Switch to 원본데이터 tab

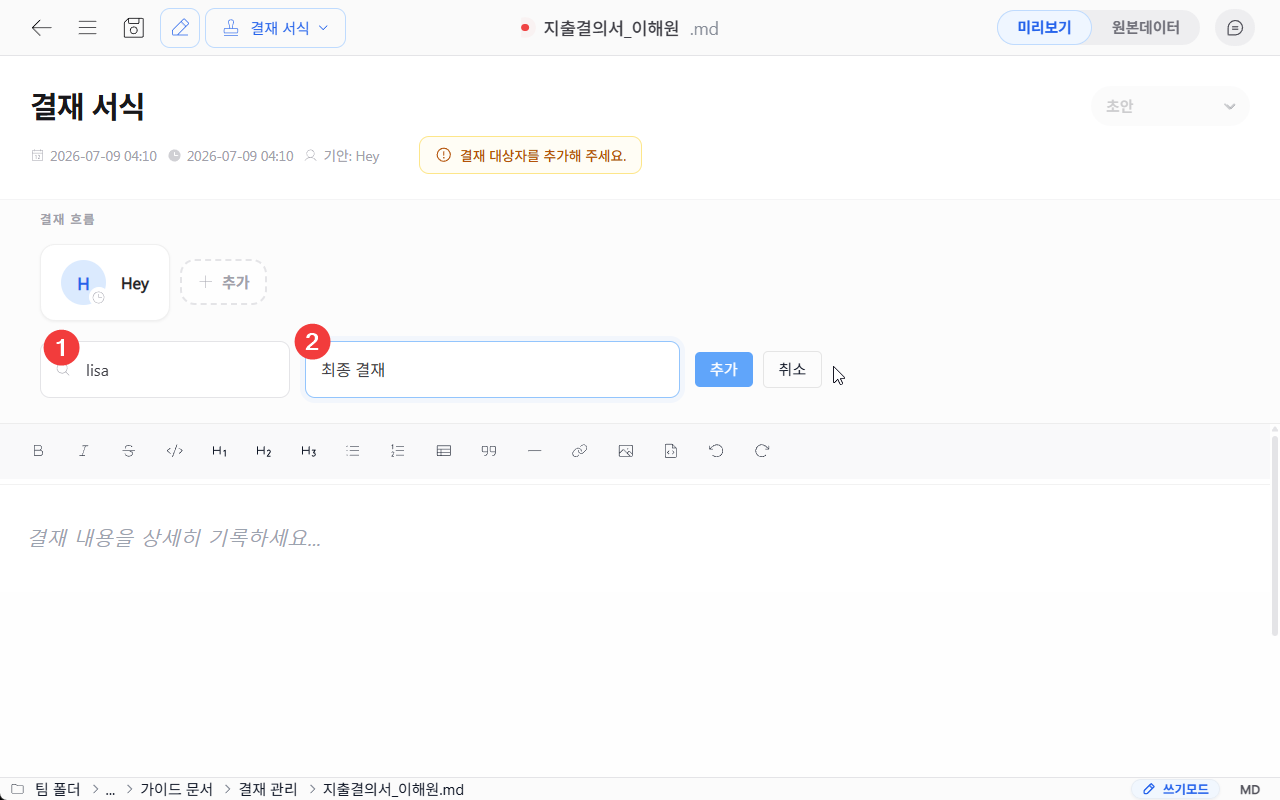point(1145,28)
